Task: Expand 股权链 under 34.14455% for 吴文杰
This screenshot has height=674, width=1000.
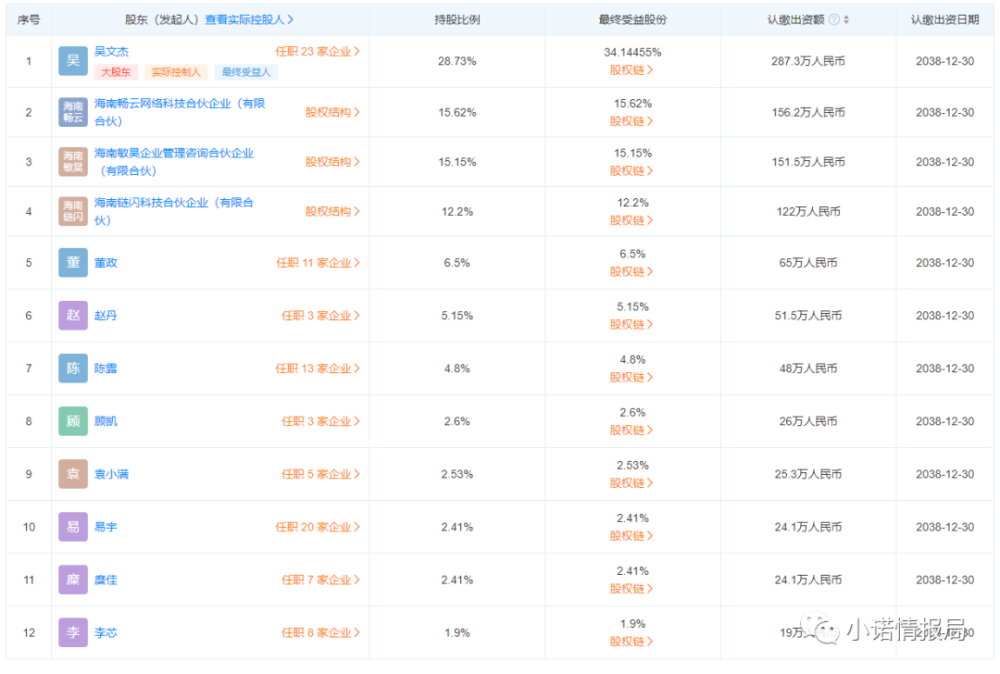Action: 631,70
